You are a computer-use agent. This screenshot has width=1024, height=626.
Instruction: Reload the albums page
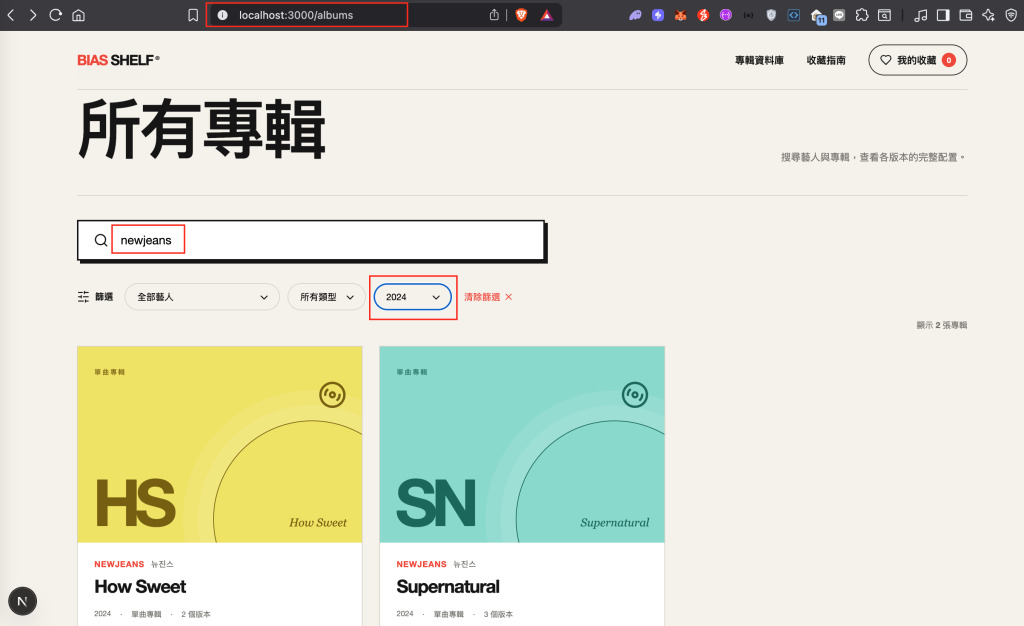56,15
